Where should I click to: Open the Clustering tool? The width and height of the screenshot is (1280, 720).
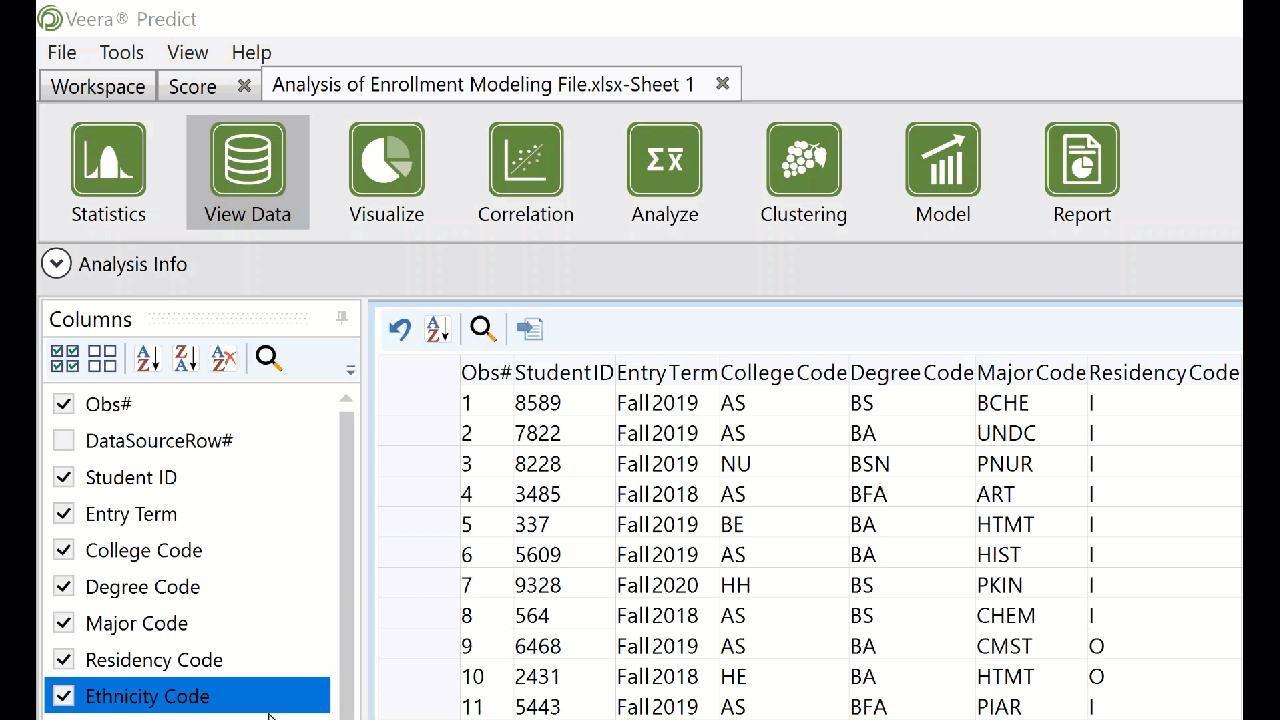[x=803, y=172]
